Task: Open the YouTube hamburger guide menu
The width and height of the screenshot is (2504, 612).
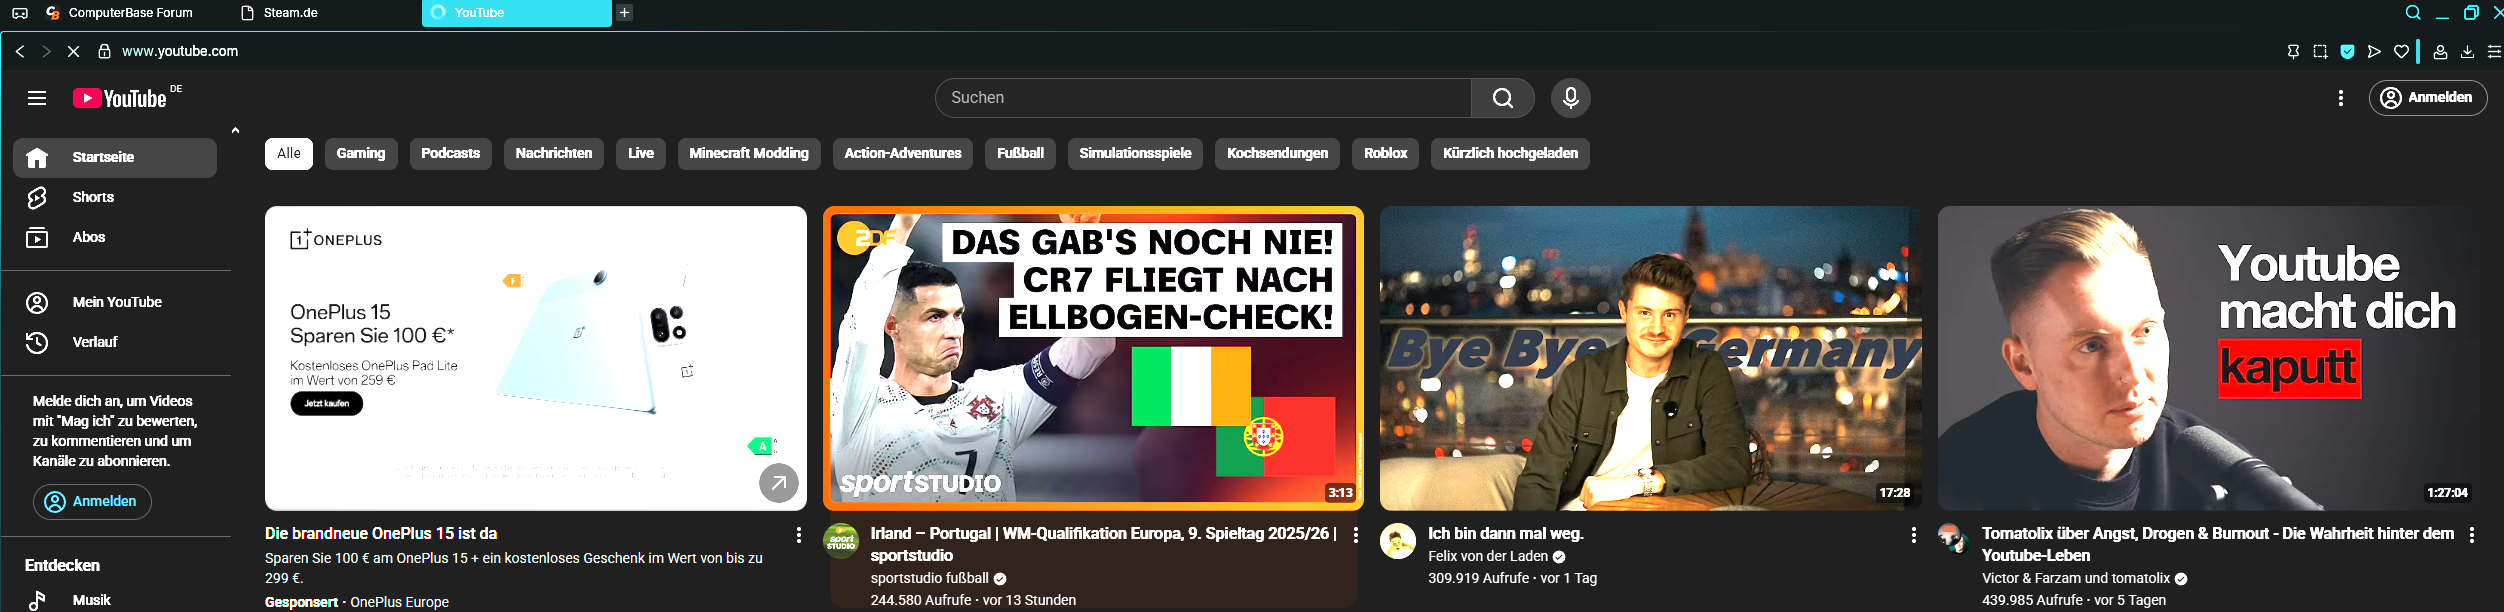Action: tap(37, 98)
